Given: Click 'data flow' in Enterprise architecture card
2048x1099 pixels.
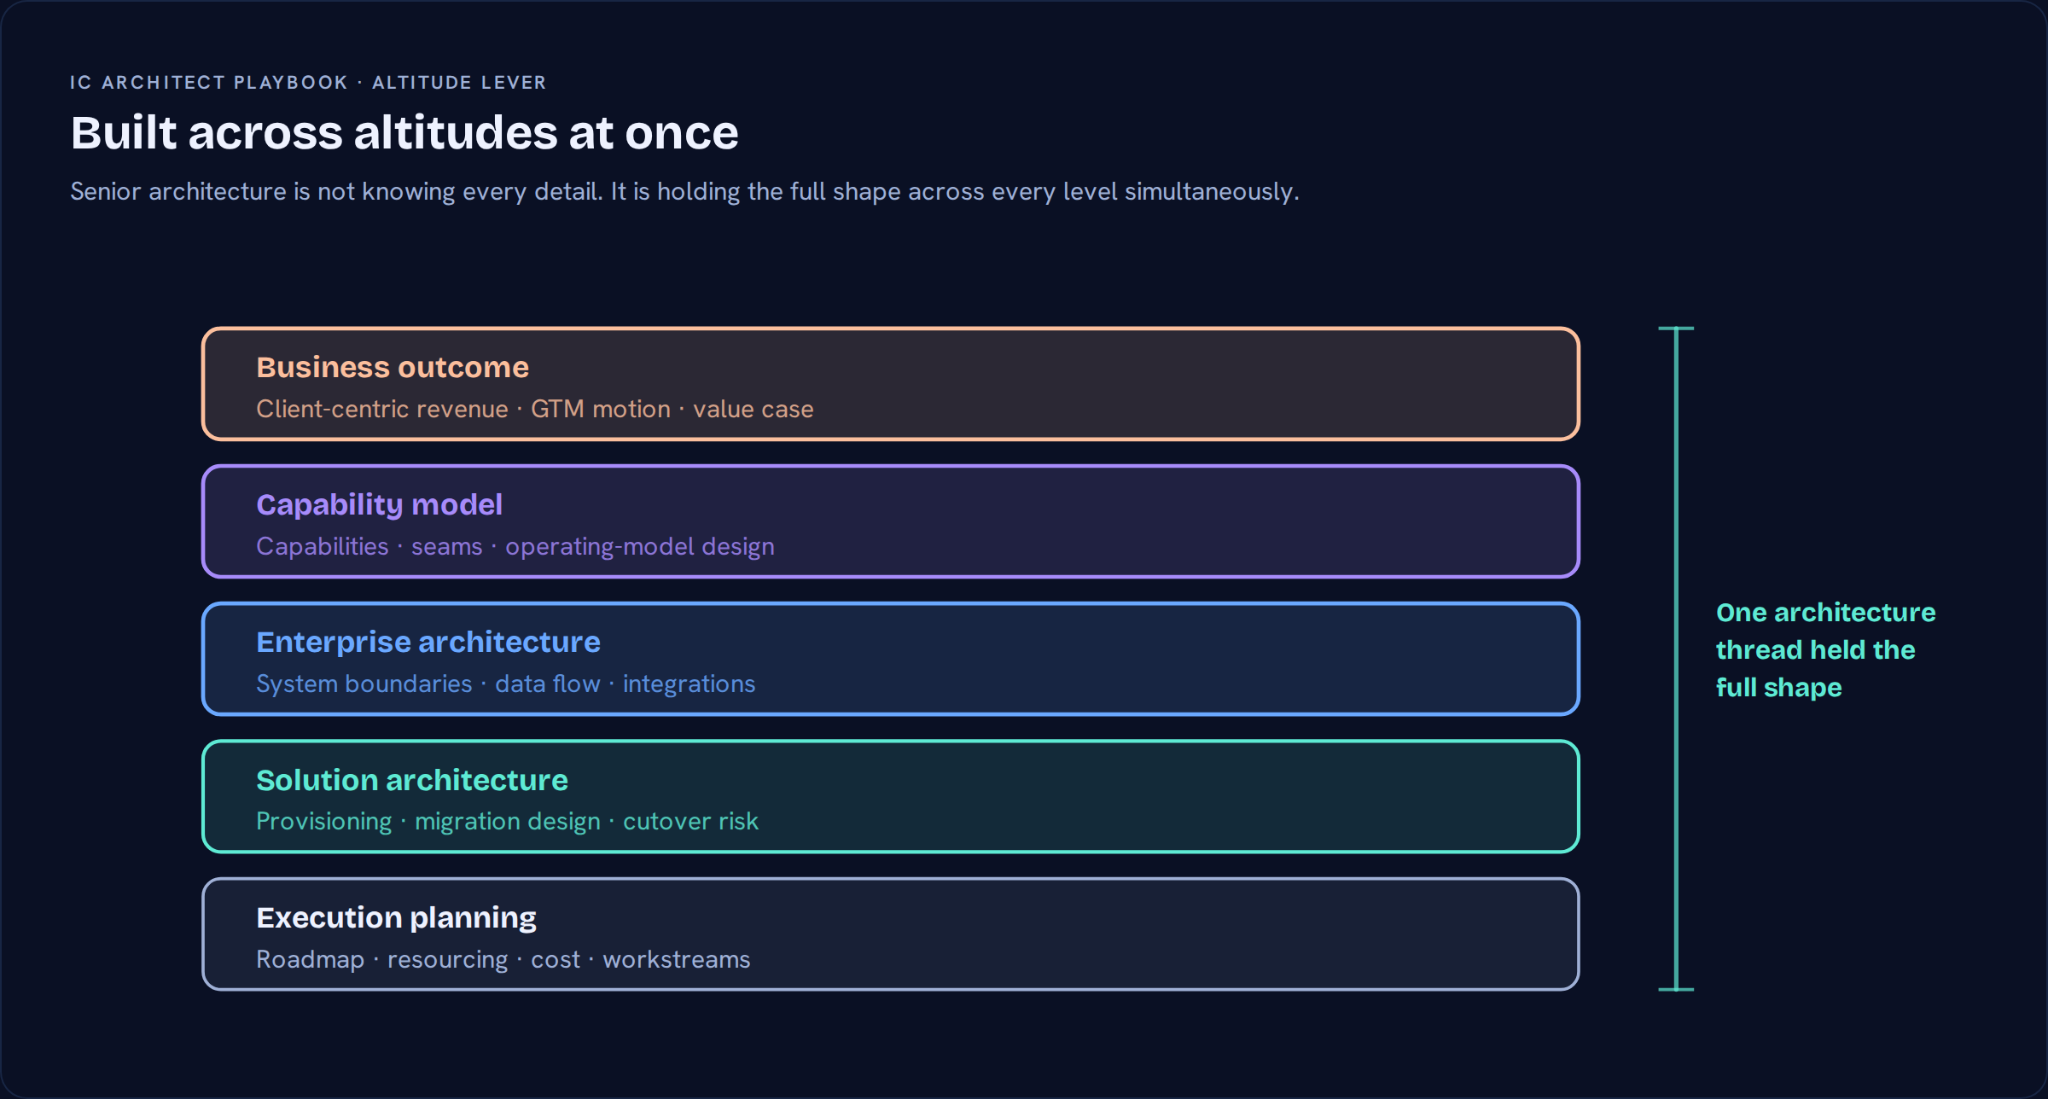Looking at the screenshot, I should point(547,684).
